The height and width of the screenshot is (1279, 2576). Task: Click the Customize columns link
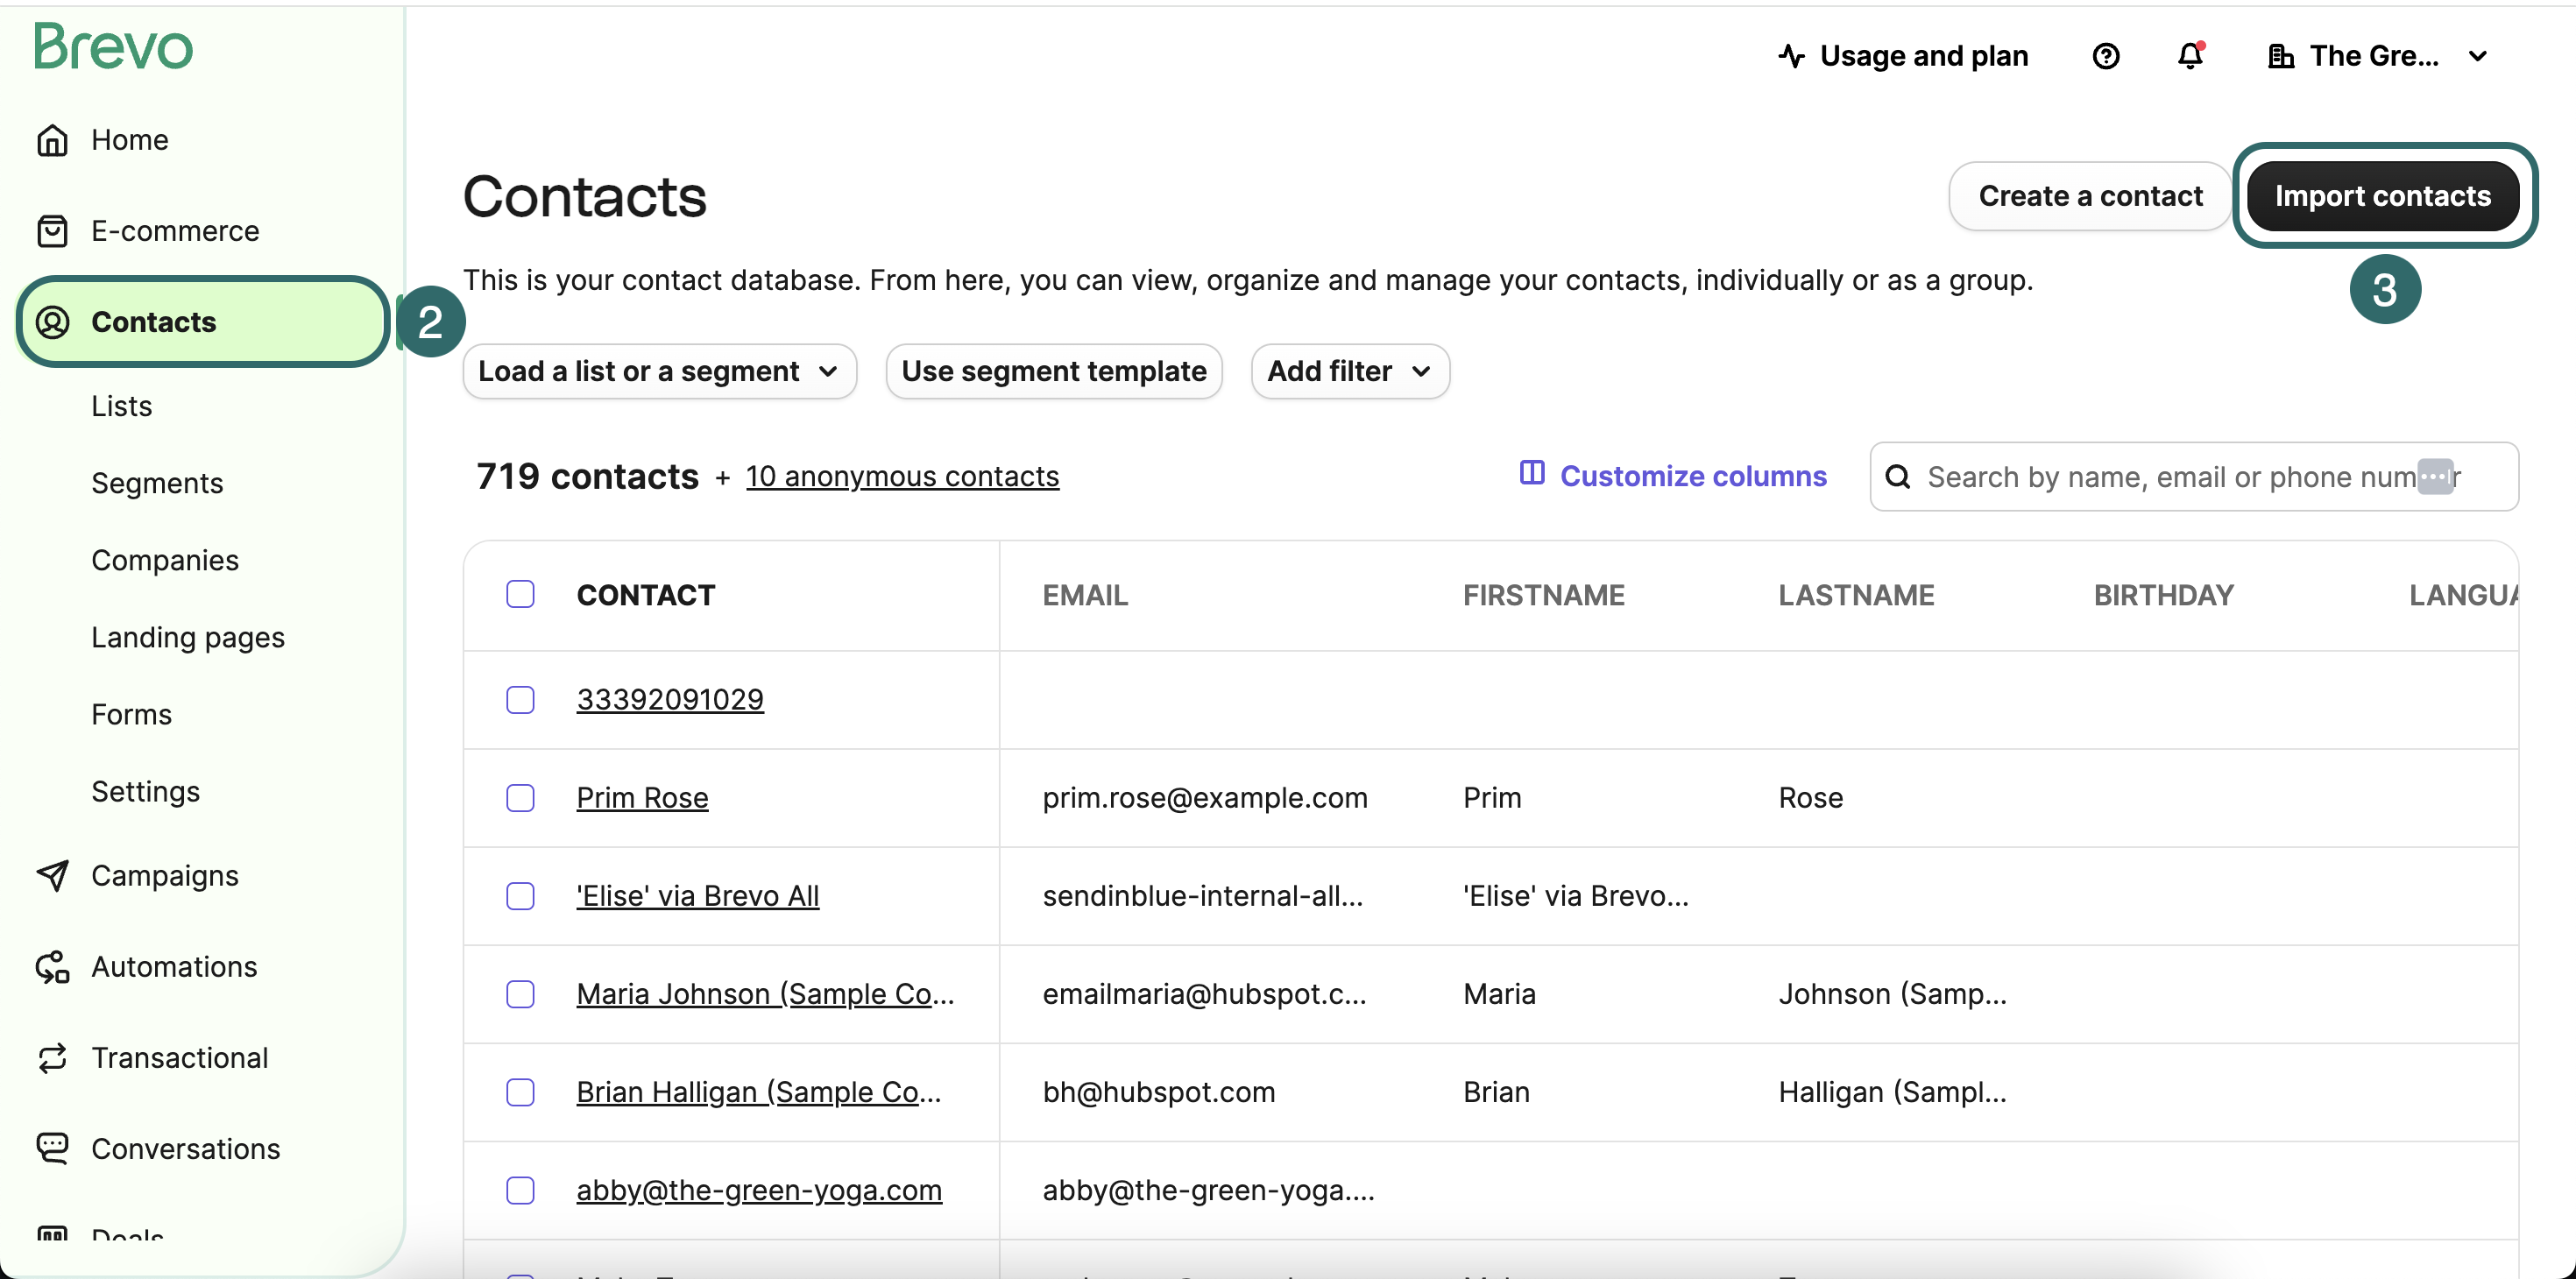1693,476
